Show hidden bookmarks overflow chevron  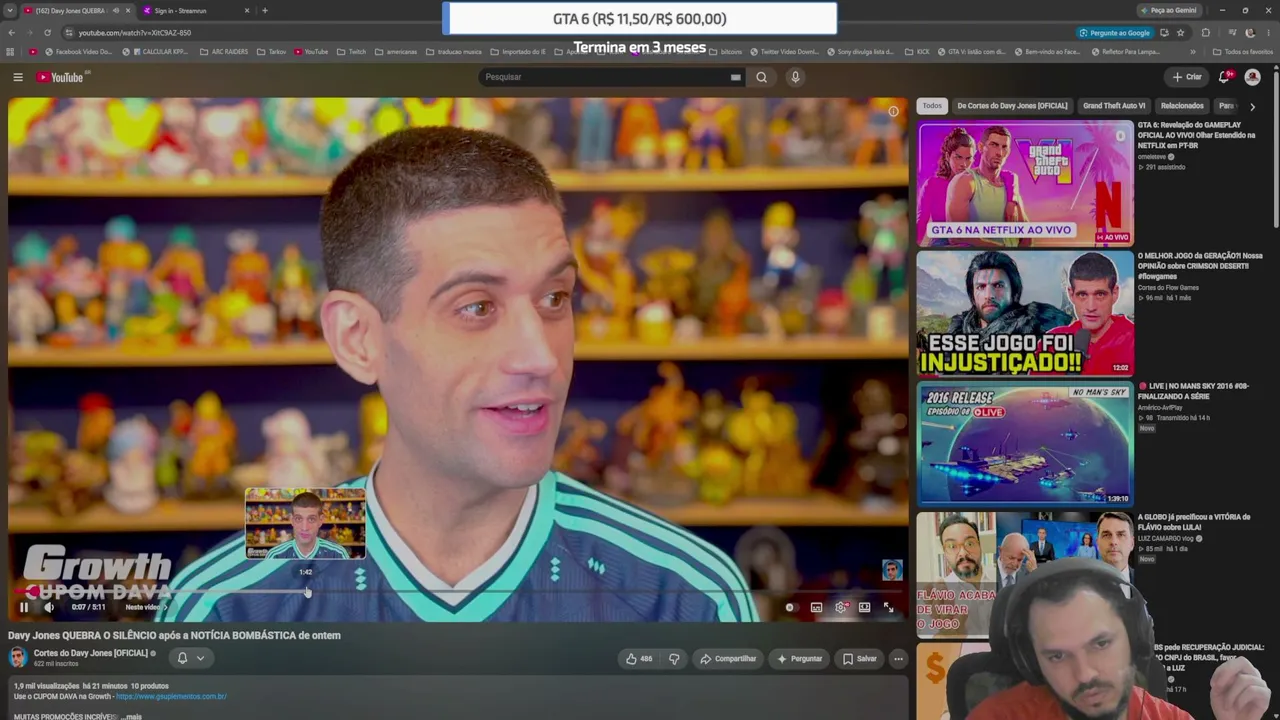tap(1192, 52)
